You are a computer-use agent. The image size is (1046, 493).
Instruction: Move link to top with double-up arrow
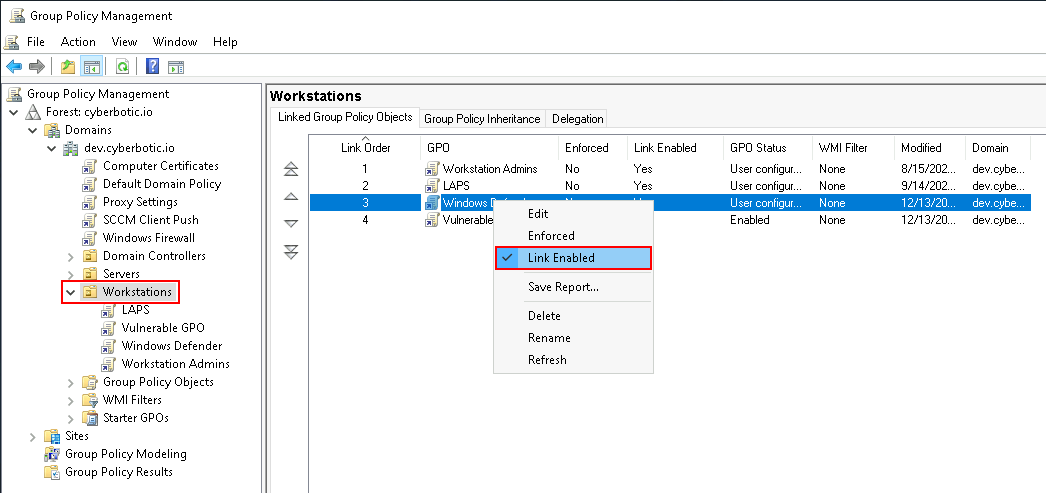[x=291, y=170]
